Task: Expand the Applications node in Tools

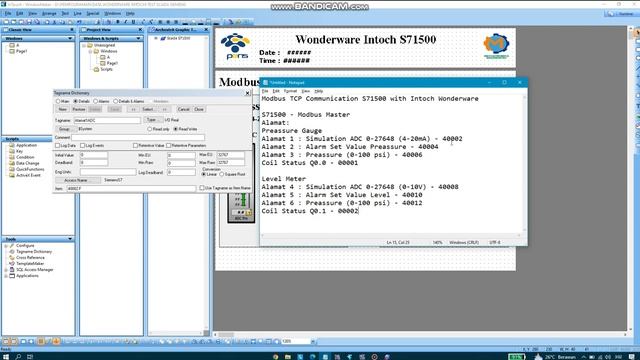Action: (x=6, y=276)
